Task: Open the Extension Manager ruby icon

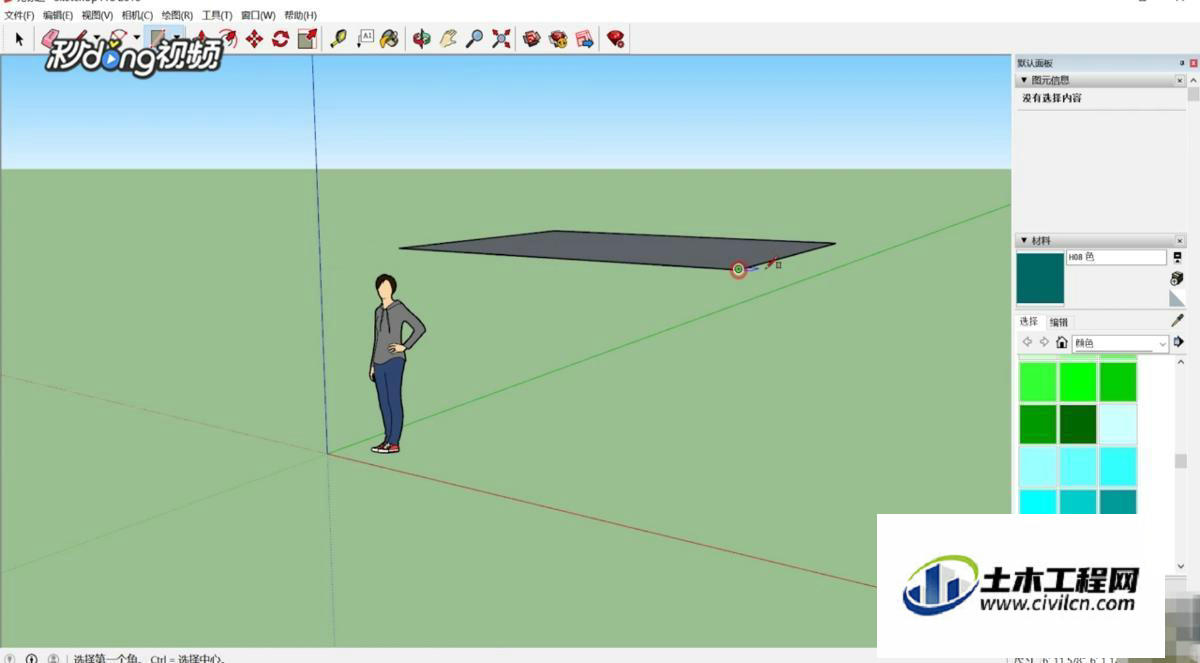Action: coord(616,39)
